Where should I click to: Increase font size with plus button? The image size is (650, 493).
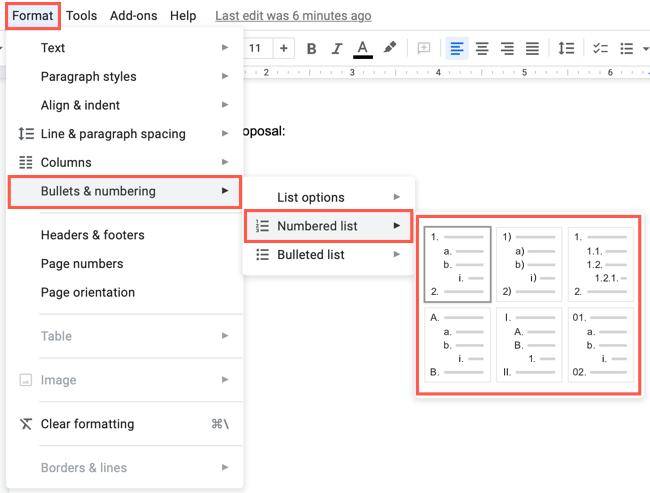(284, 49)
